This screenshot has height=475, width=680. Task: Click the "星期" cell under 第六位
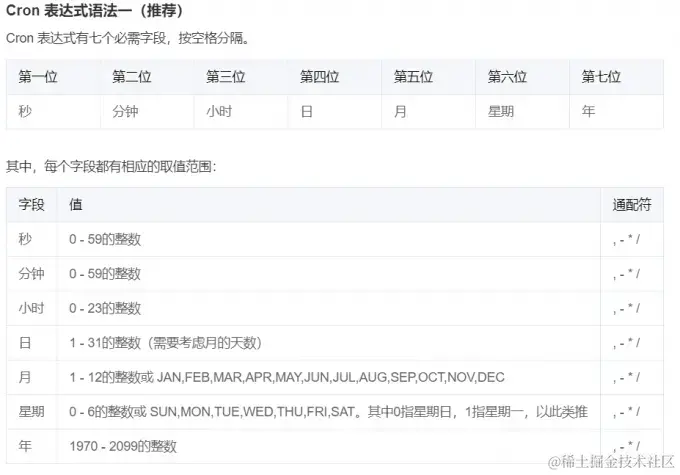[x=523, y=111]
